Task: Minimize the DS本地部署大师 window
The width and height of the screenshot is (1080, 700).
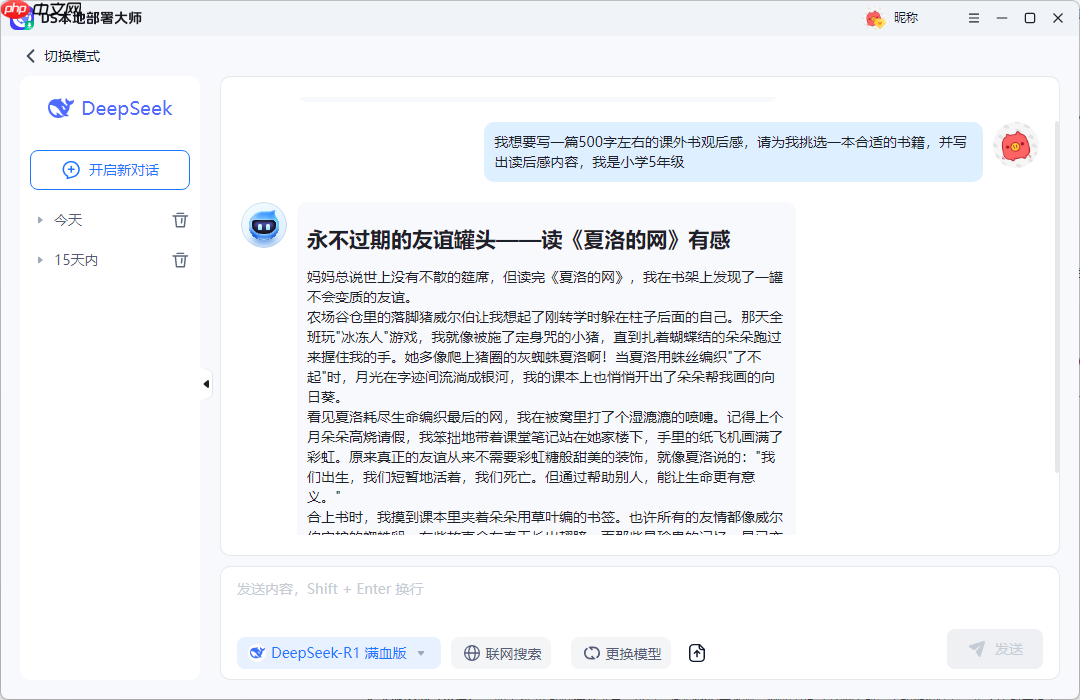Action: point(1002,18)
